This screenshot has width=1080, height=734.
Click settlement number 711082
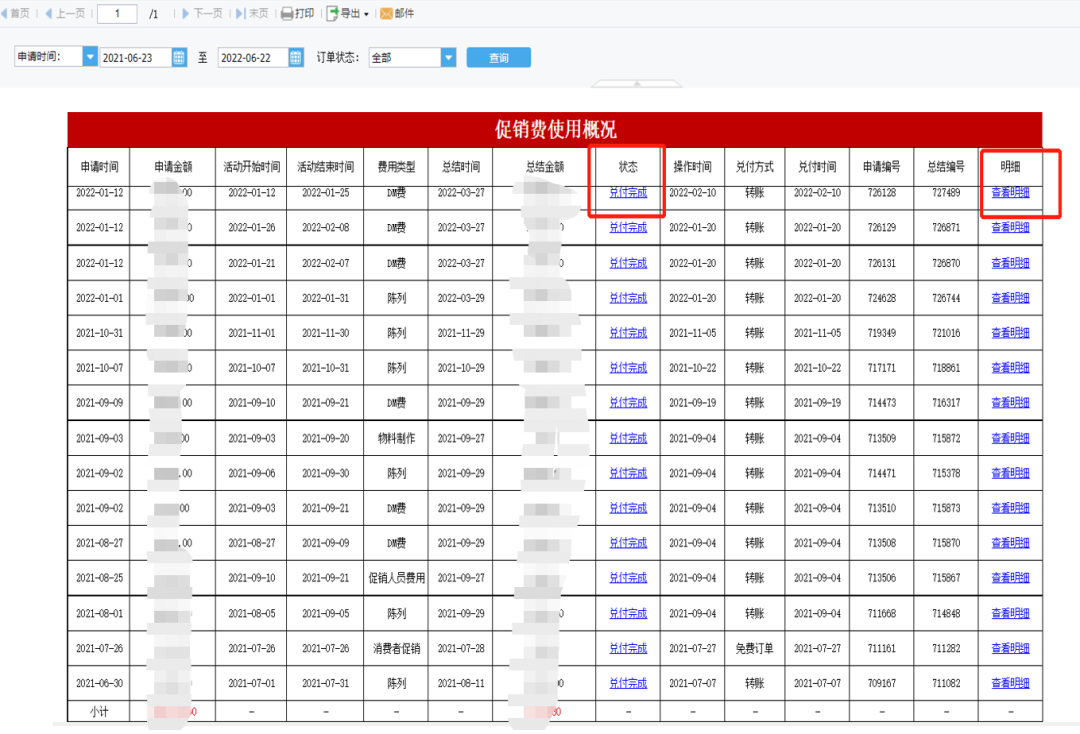tap(946, 683)
